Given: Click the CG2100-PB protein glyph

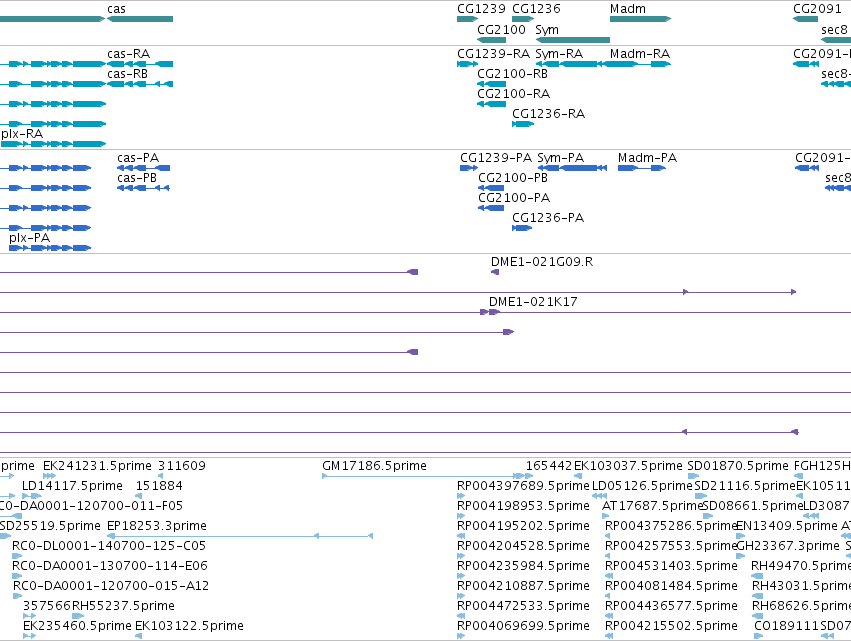Looking at the screenshot, I should (x=491, y=188).
